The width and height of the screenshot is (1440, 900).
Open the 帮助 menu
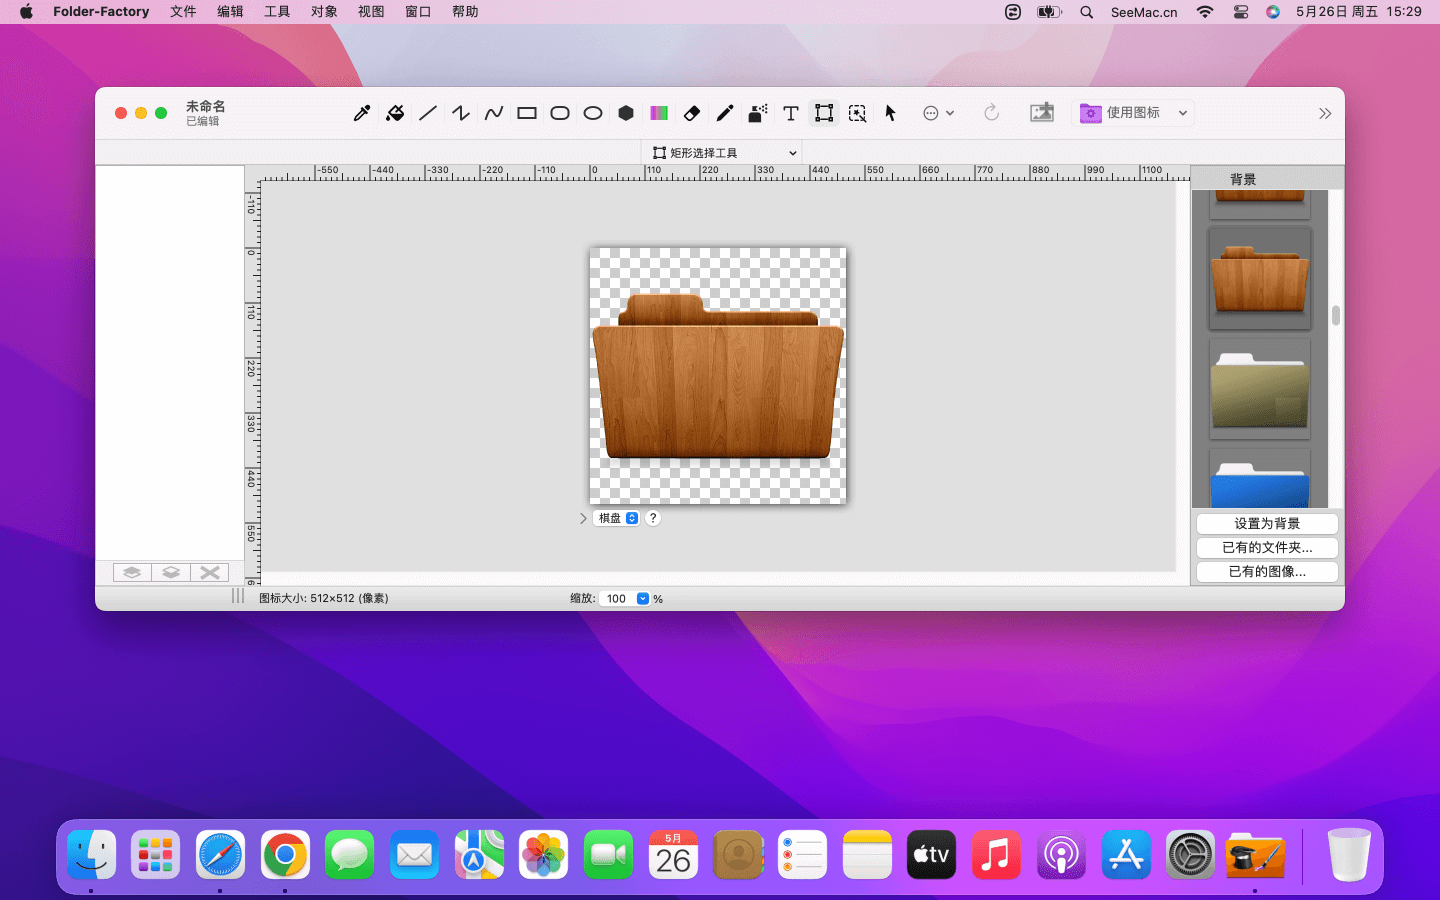click(465, 12)
